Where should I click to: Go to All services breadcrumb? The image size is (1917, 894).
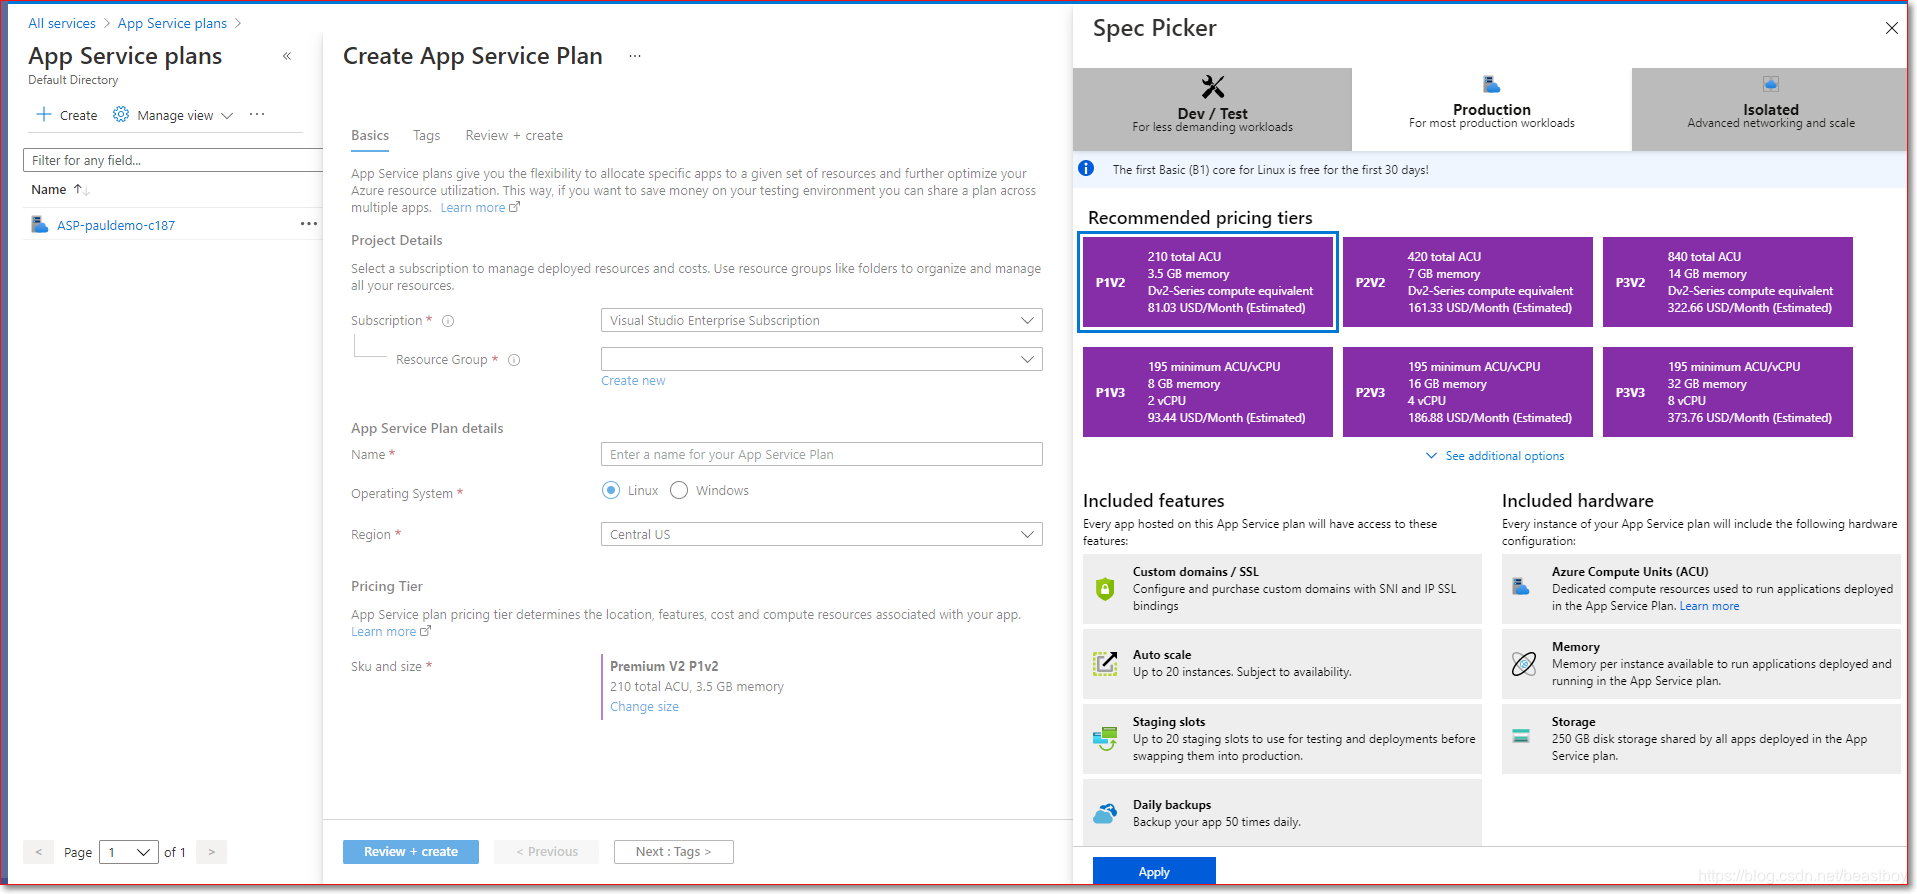pos(62,23)
